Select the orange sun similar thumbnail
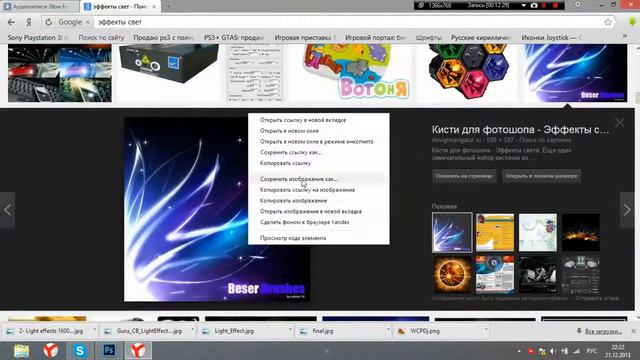This screenshot has width=640, height=360. (x=452, y=275)
